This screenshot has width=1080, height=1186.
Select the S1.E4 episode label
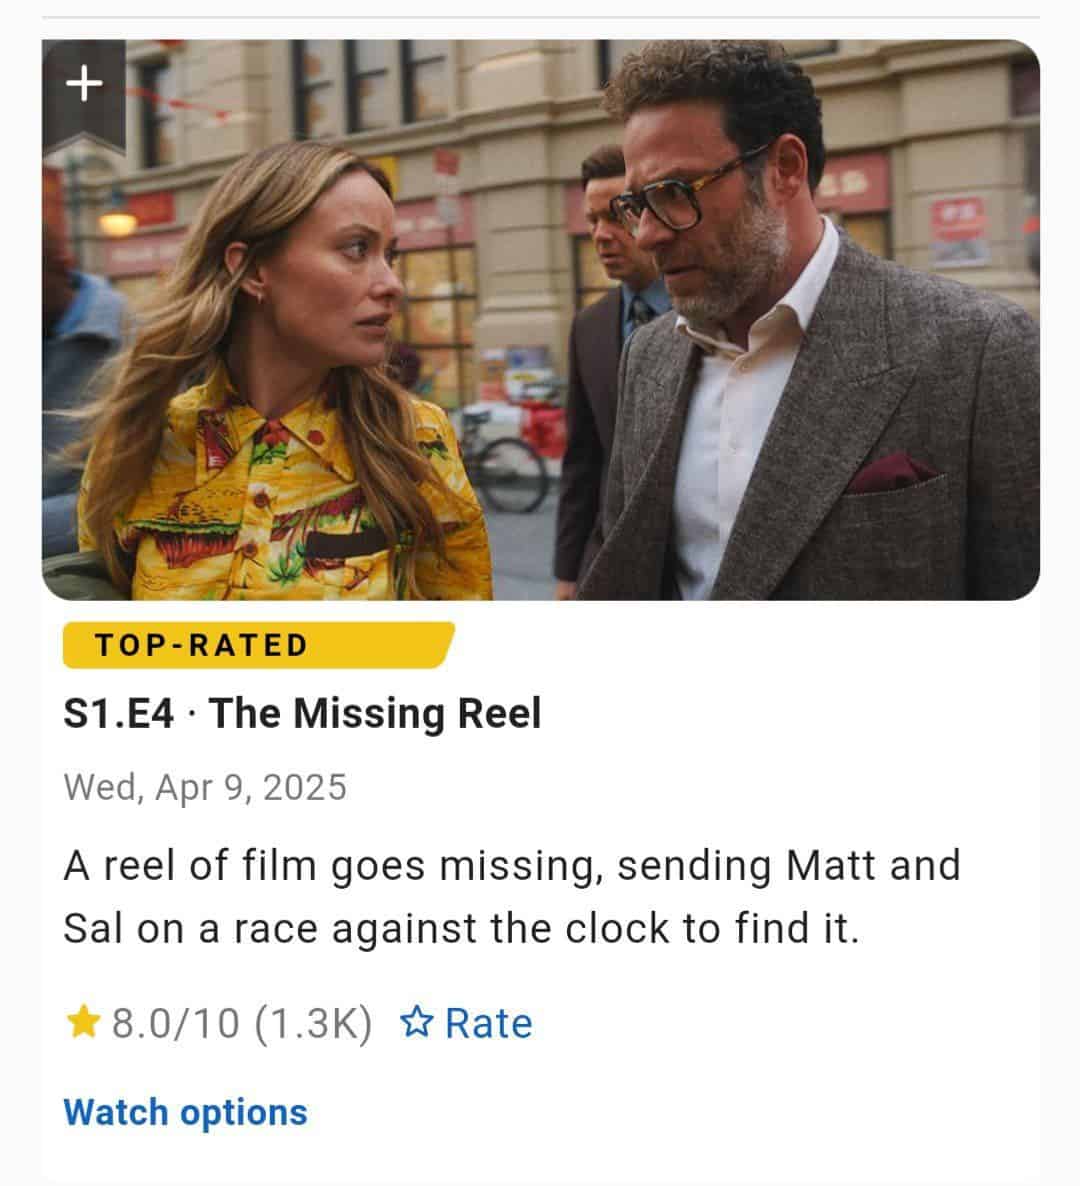(119, 713)
